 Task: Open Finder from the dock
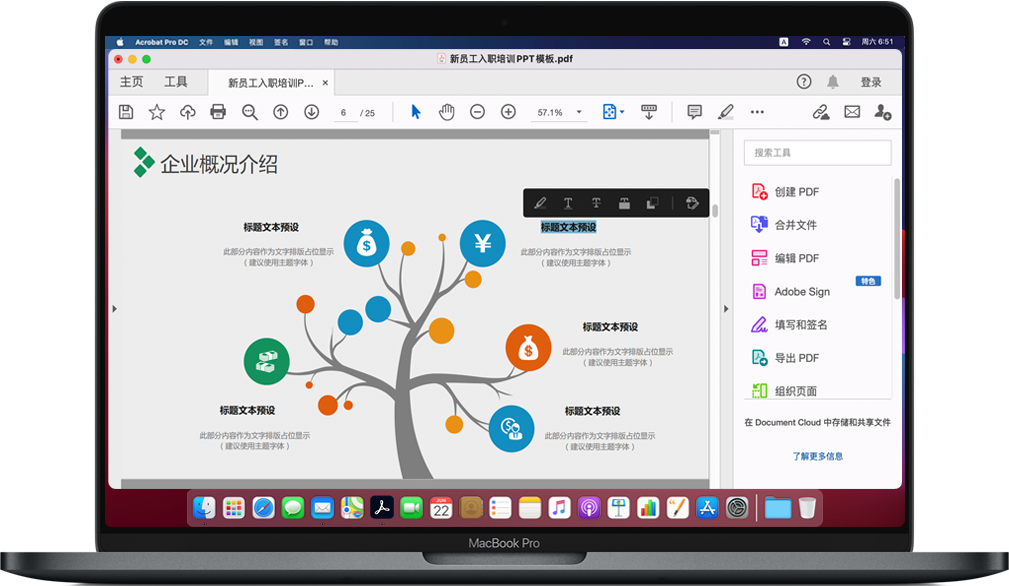coord(205,508)
